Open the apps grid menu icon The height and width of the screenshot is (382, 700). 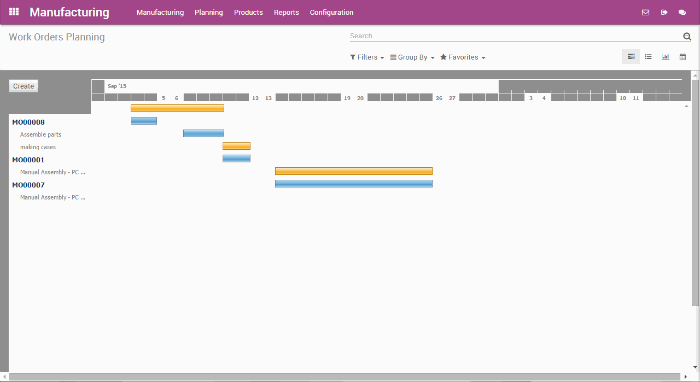(14, 12)
